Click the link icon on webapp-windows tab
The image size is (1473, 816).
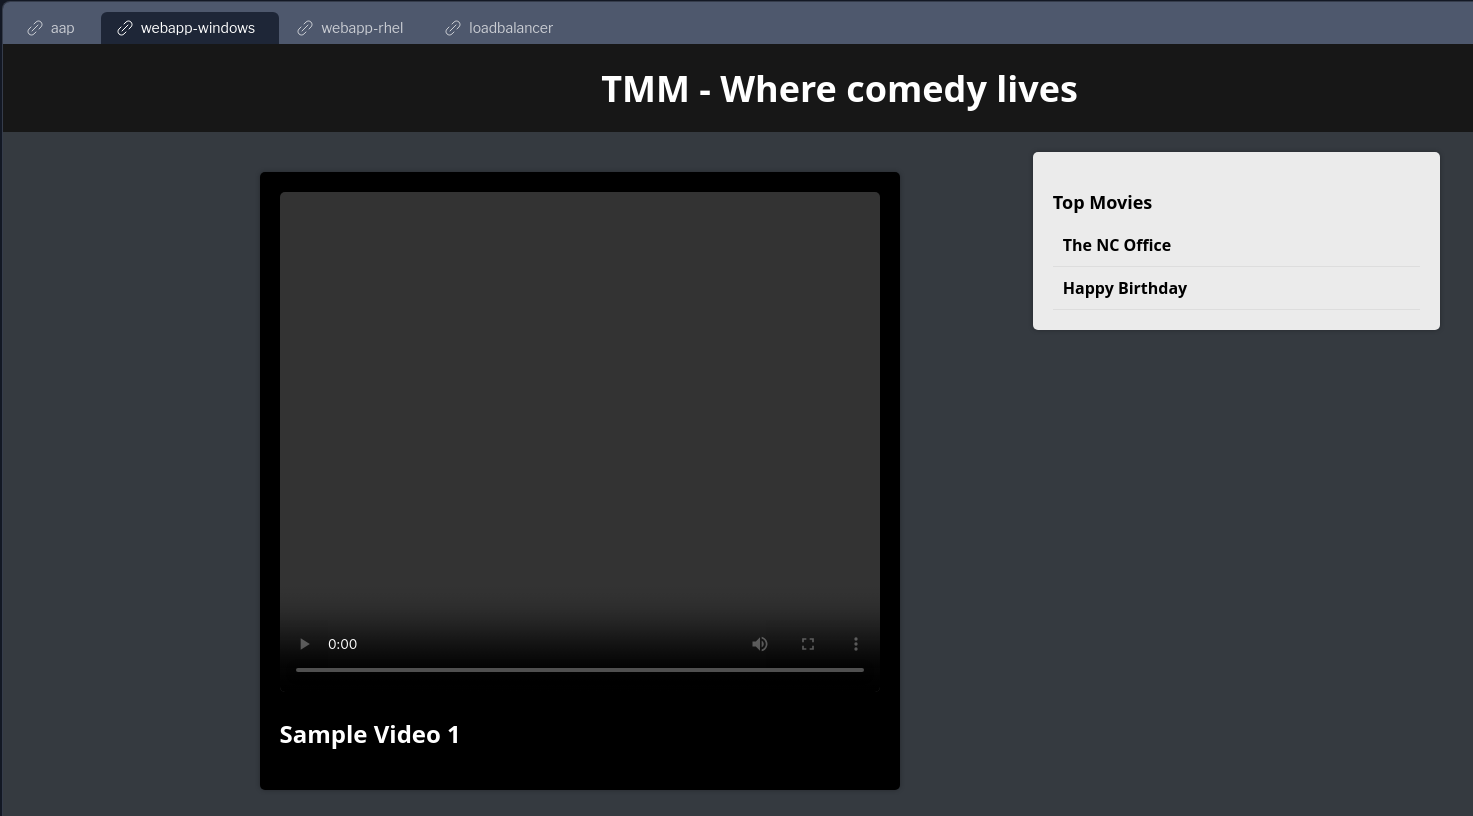pyautogui.click(x=125, y=28)
